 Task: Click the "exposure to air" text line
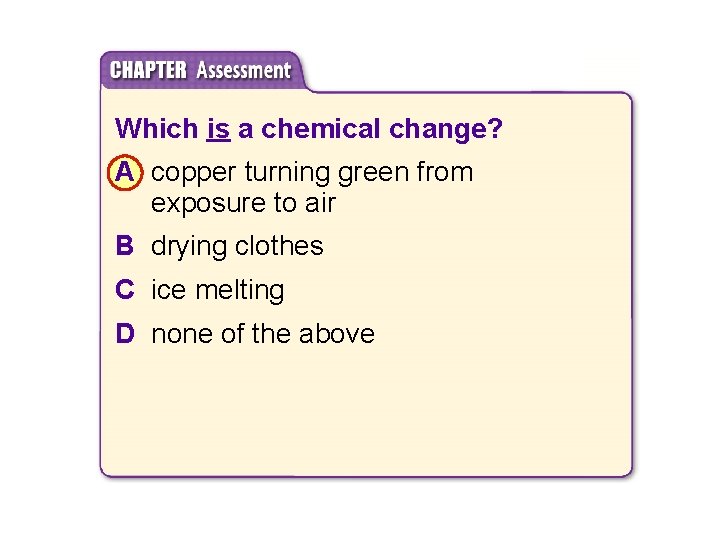click(x=243, y=203)
